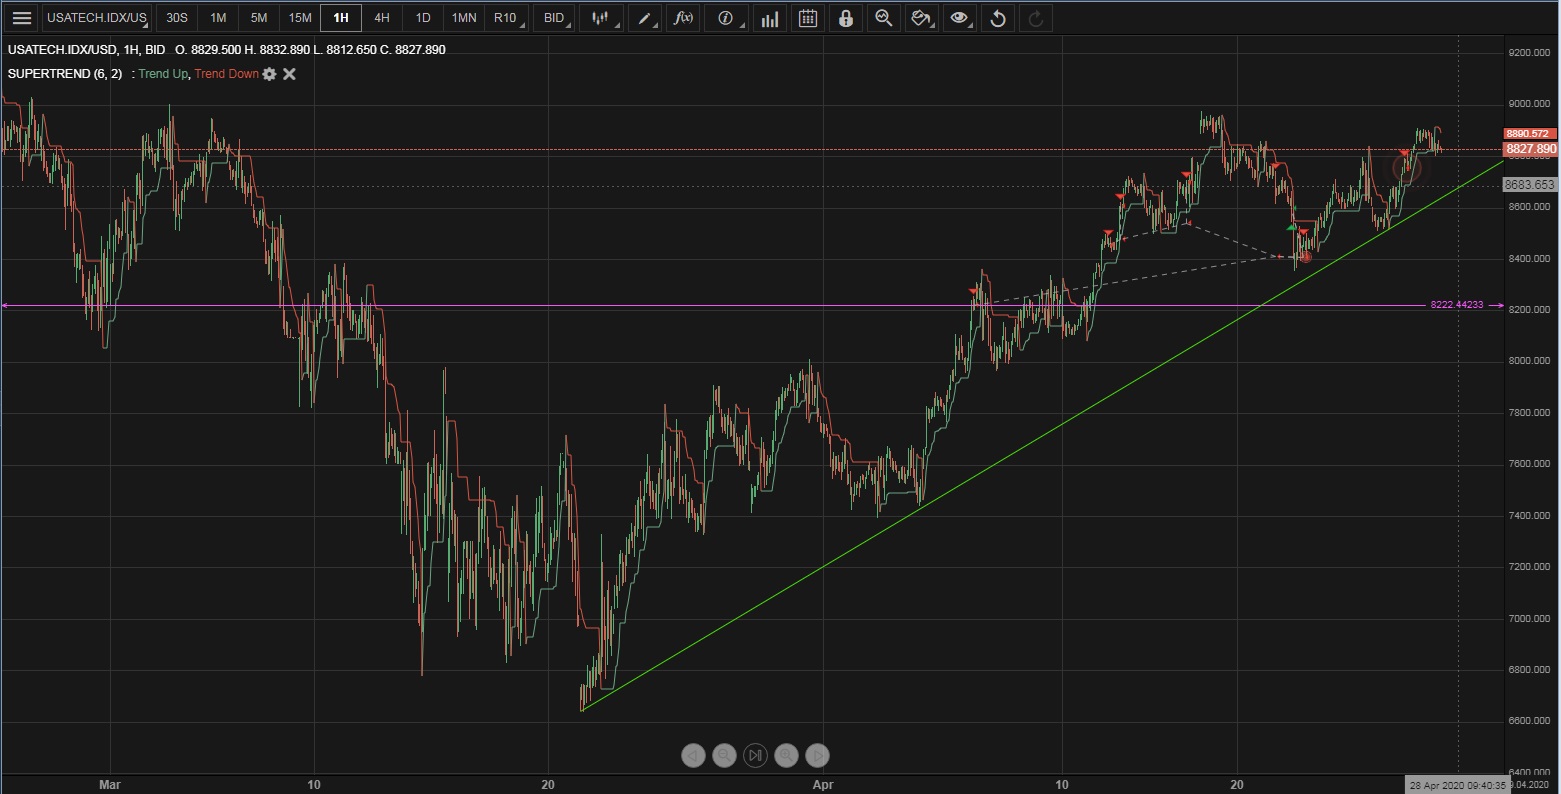The height and width of the screenshot is (794, 1561).
Task: Click the current price label 8827.890
Action: [1530, 149]
